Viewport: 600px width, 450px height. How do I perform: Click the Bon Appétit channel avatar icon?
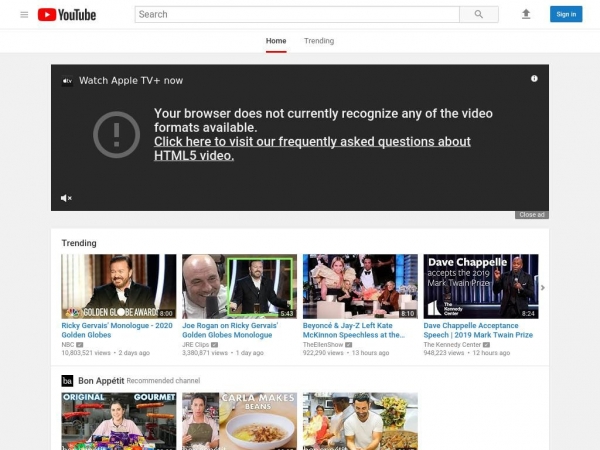(x=67, y=381)
